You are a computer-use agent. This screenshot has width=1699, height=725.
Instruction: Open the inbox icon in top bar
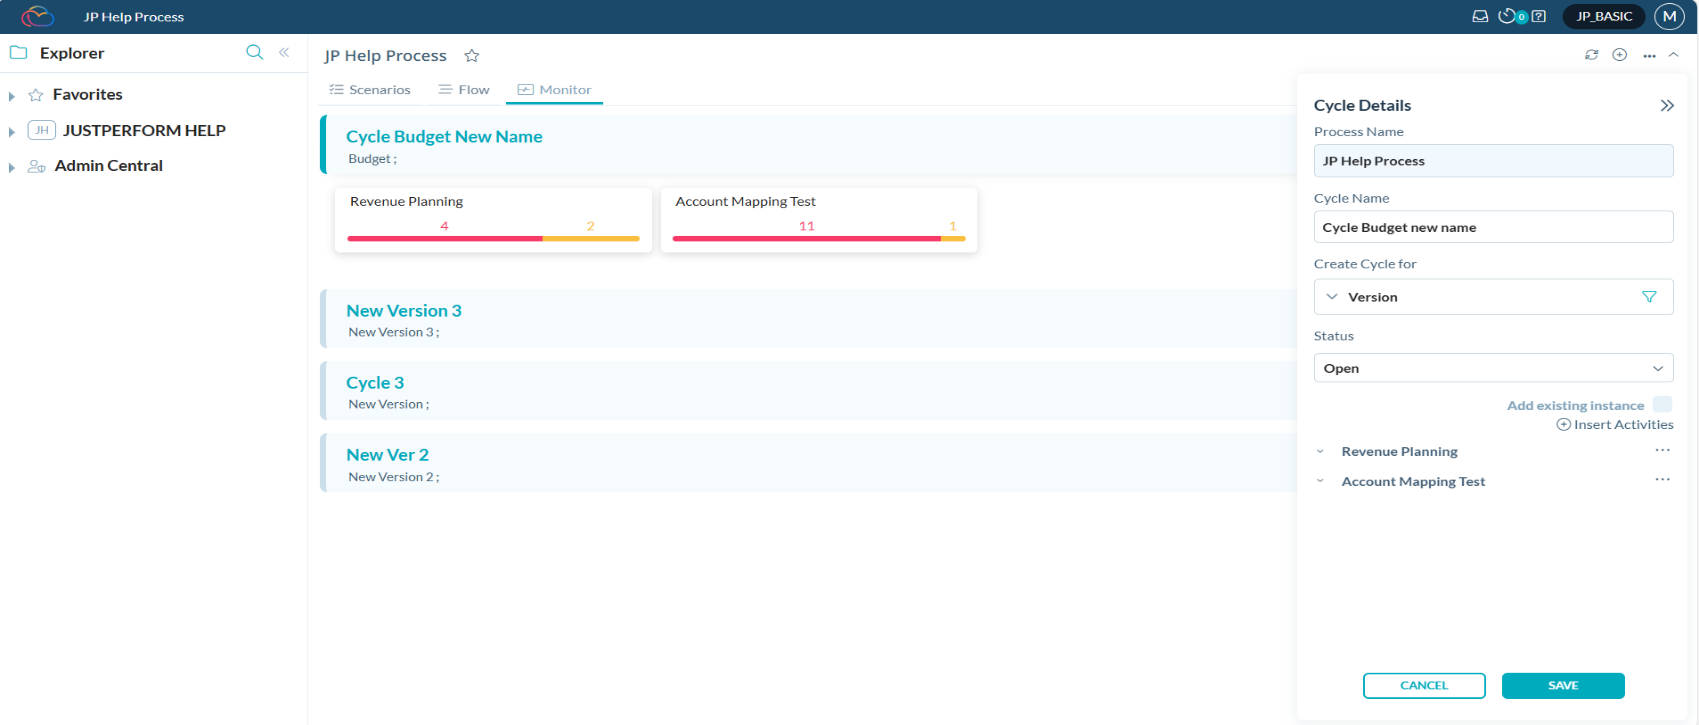tap(1480, 16)
